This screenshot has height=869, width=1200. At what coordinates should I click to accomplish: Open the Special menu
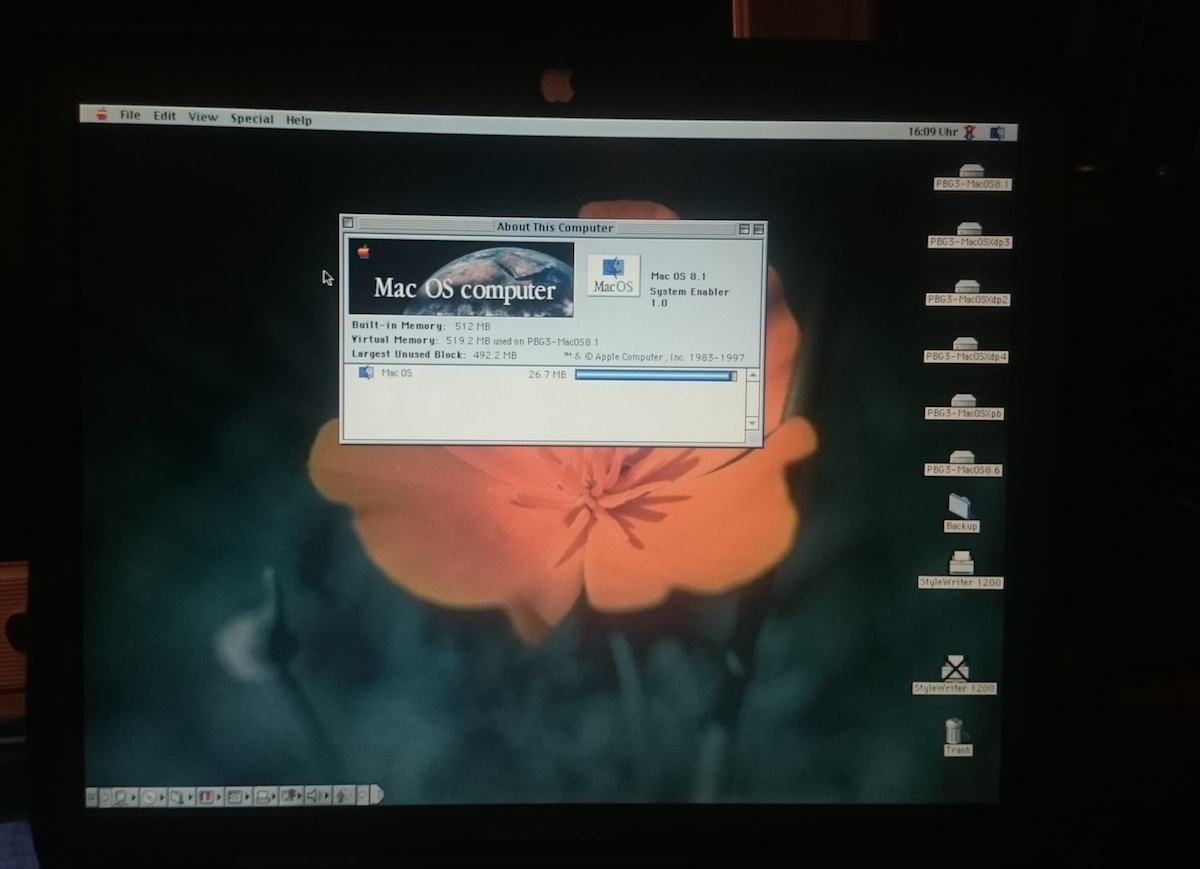coord(251,118)
